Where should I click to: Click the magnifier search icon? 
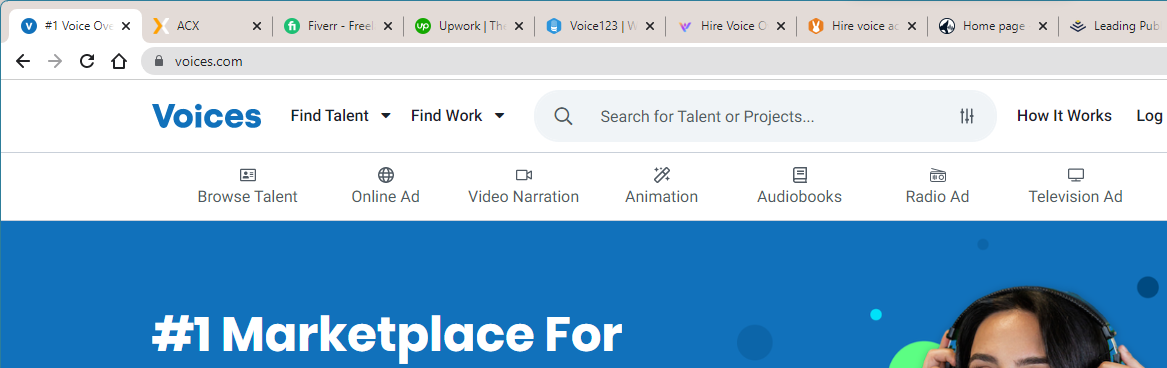563,116
